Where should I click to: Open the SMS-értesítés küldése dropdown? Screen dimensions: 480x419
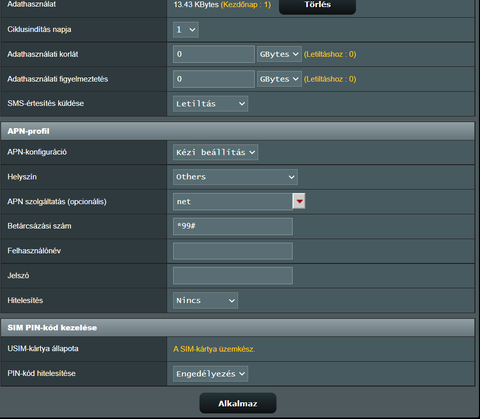point(210,104)
